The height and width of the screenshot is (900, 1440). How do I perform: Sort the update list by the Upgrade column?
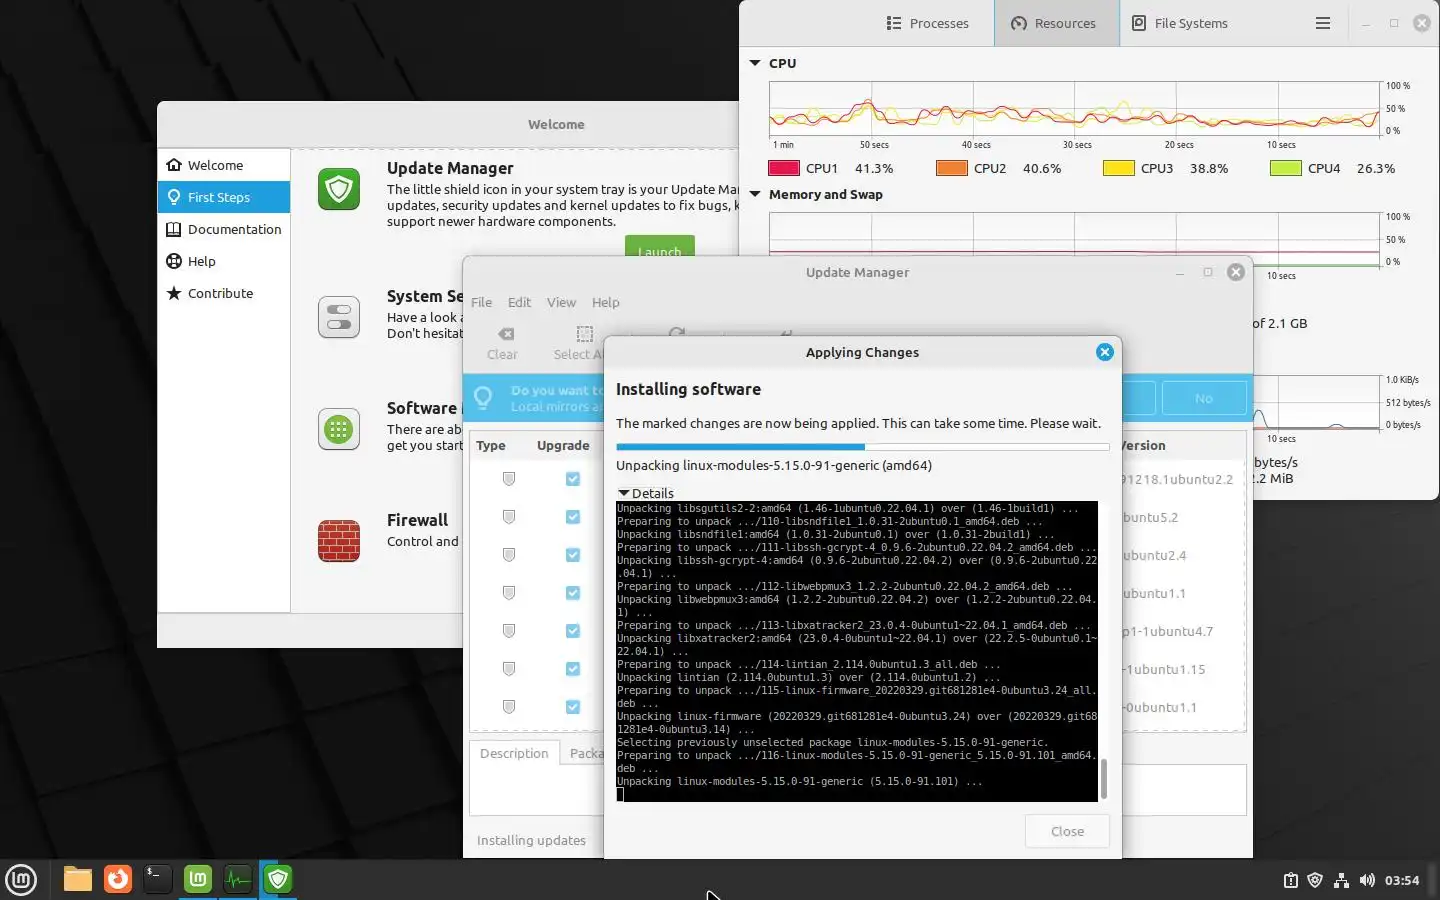[x=563, y=445]
